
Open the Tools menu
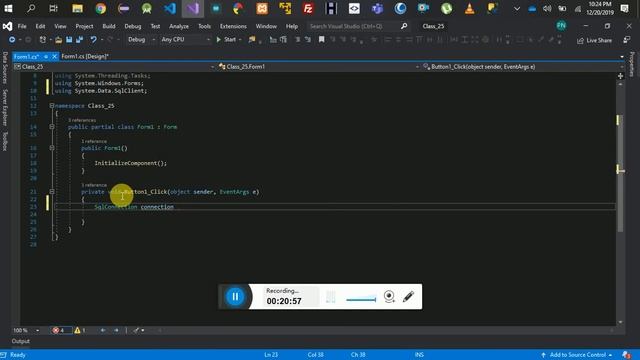tap(204, 26)
